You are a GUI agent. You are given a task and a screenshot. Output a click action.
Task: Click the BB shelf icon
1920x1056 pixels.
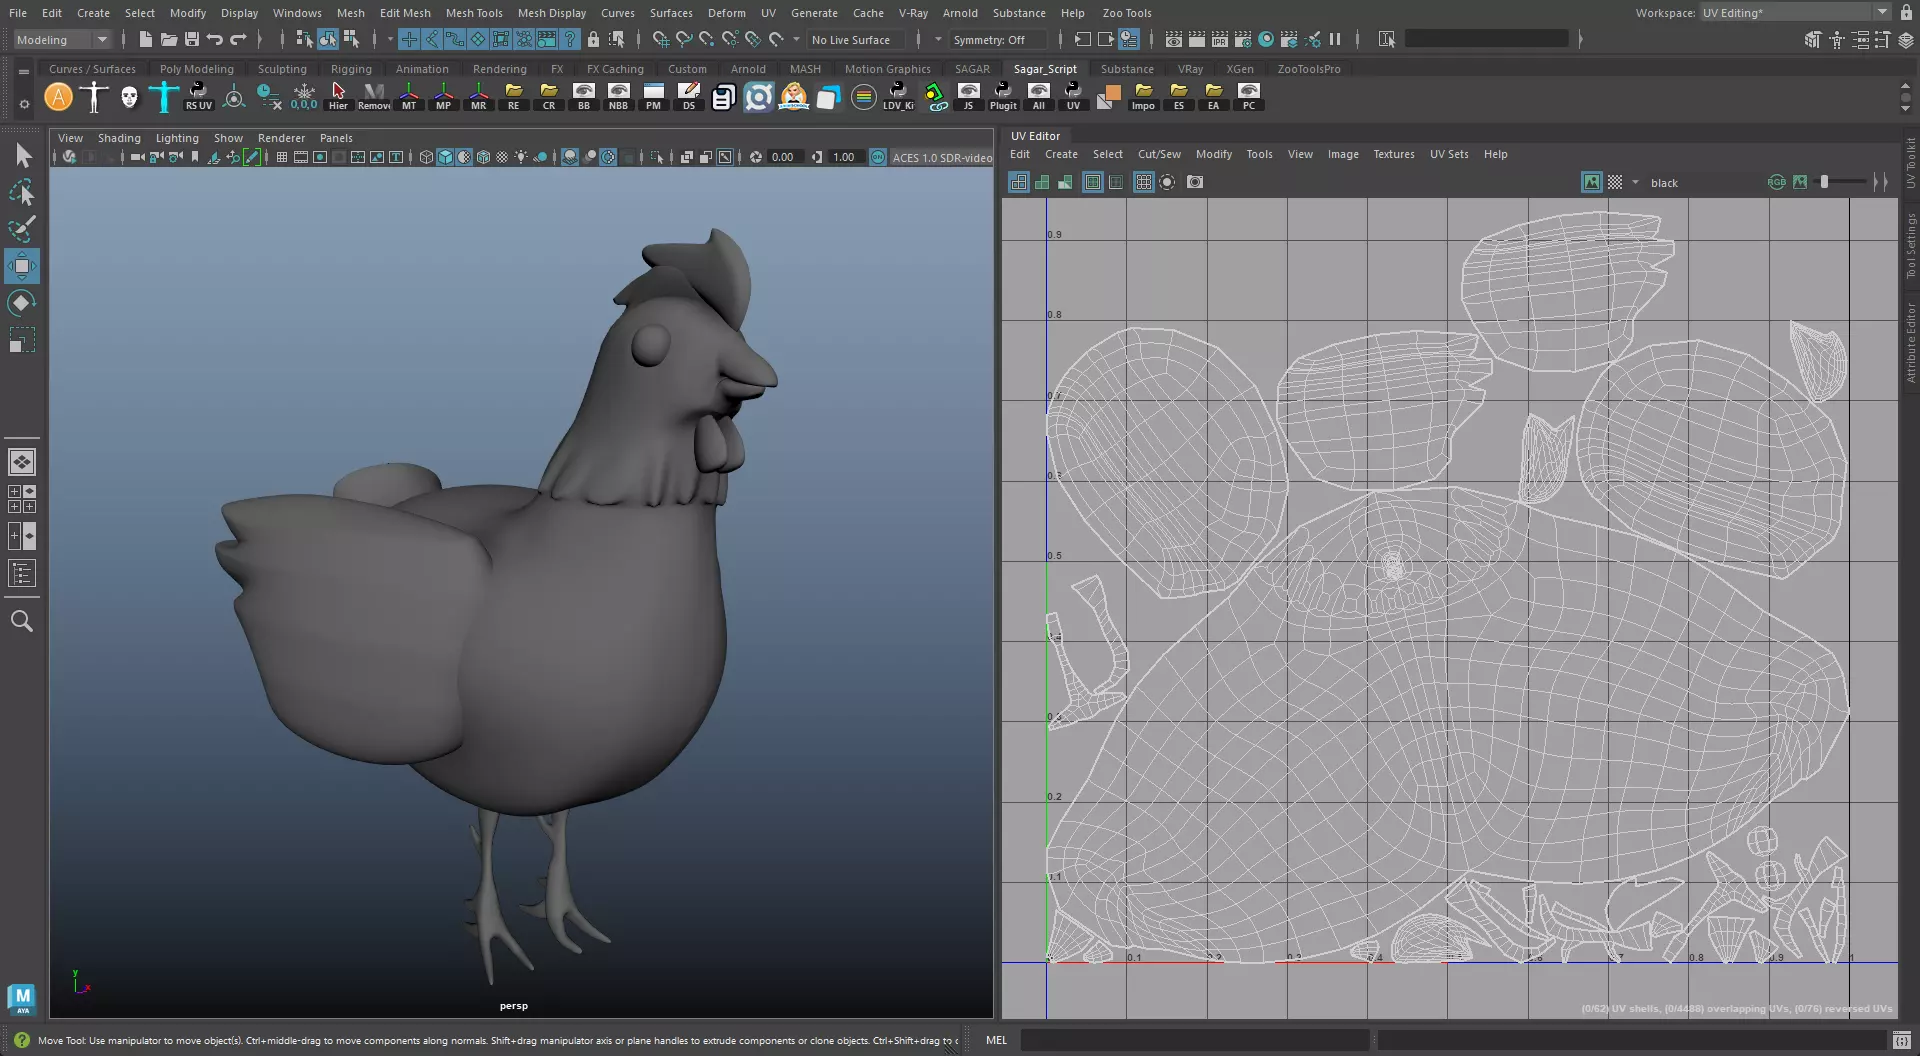(584, 97)
